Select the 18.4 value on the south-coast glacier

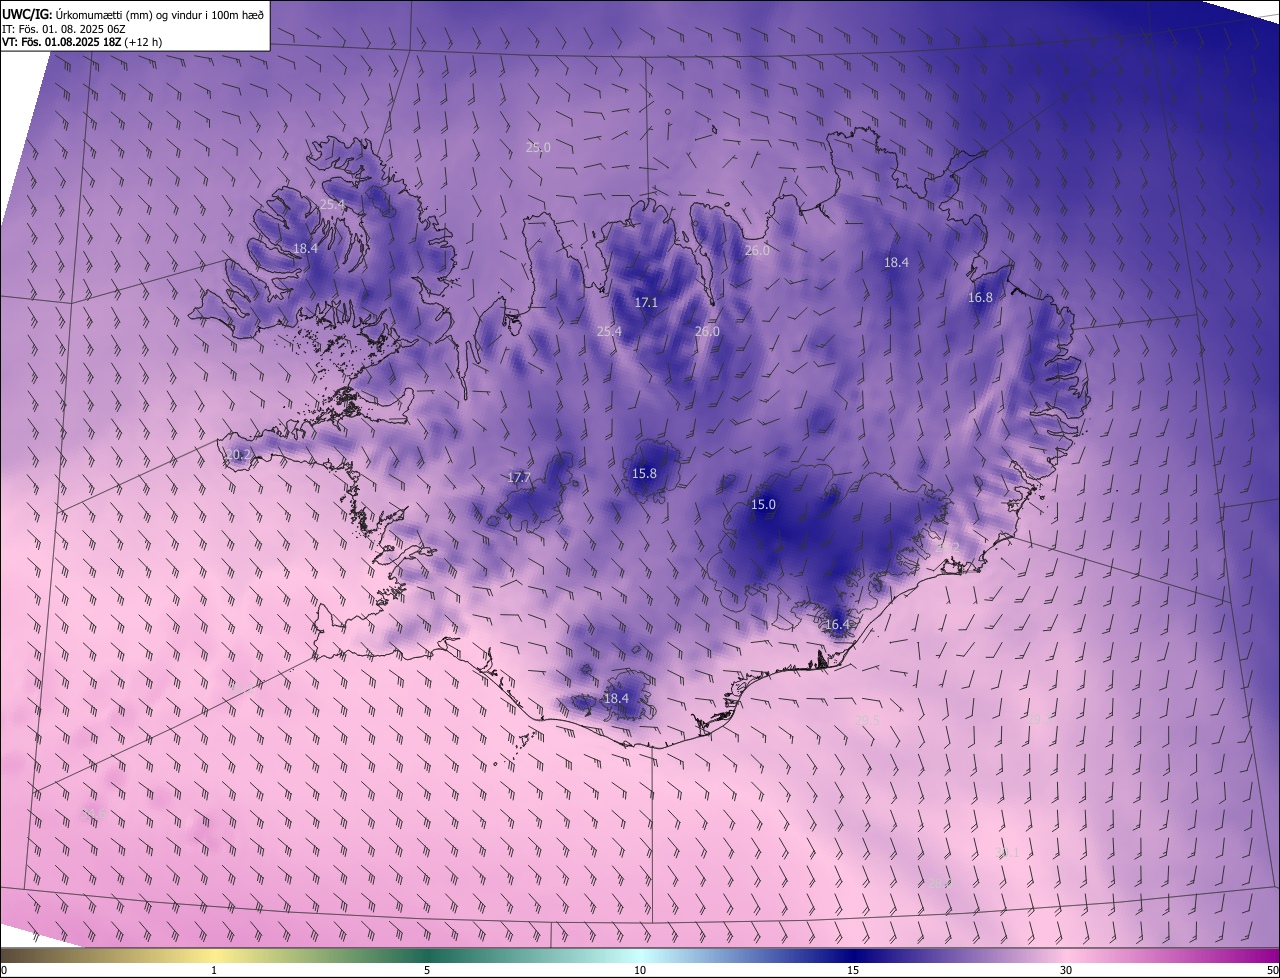[x=616, y=698]
